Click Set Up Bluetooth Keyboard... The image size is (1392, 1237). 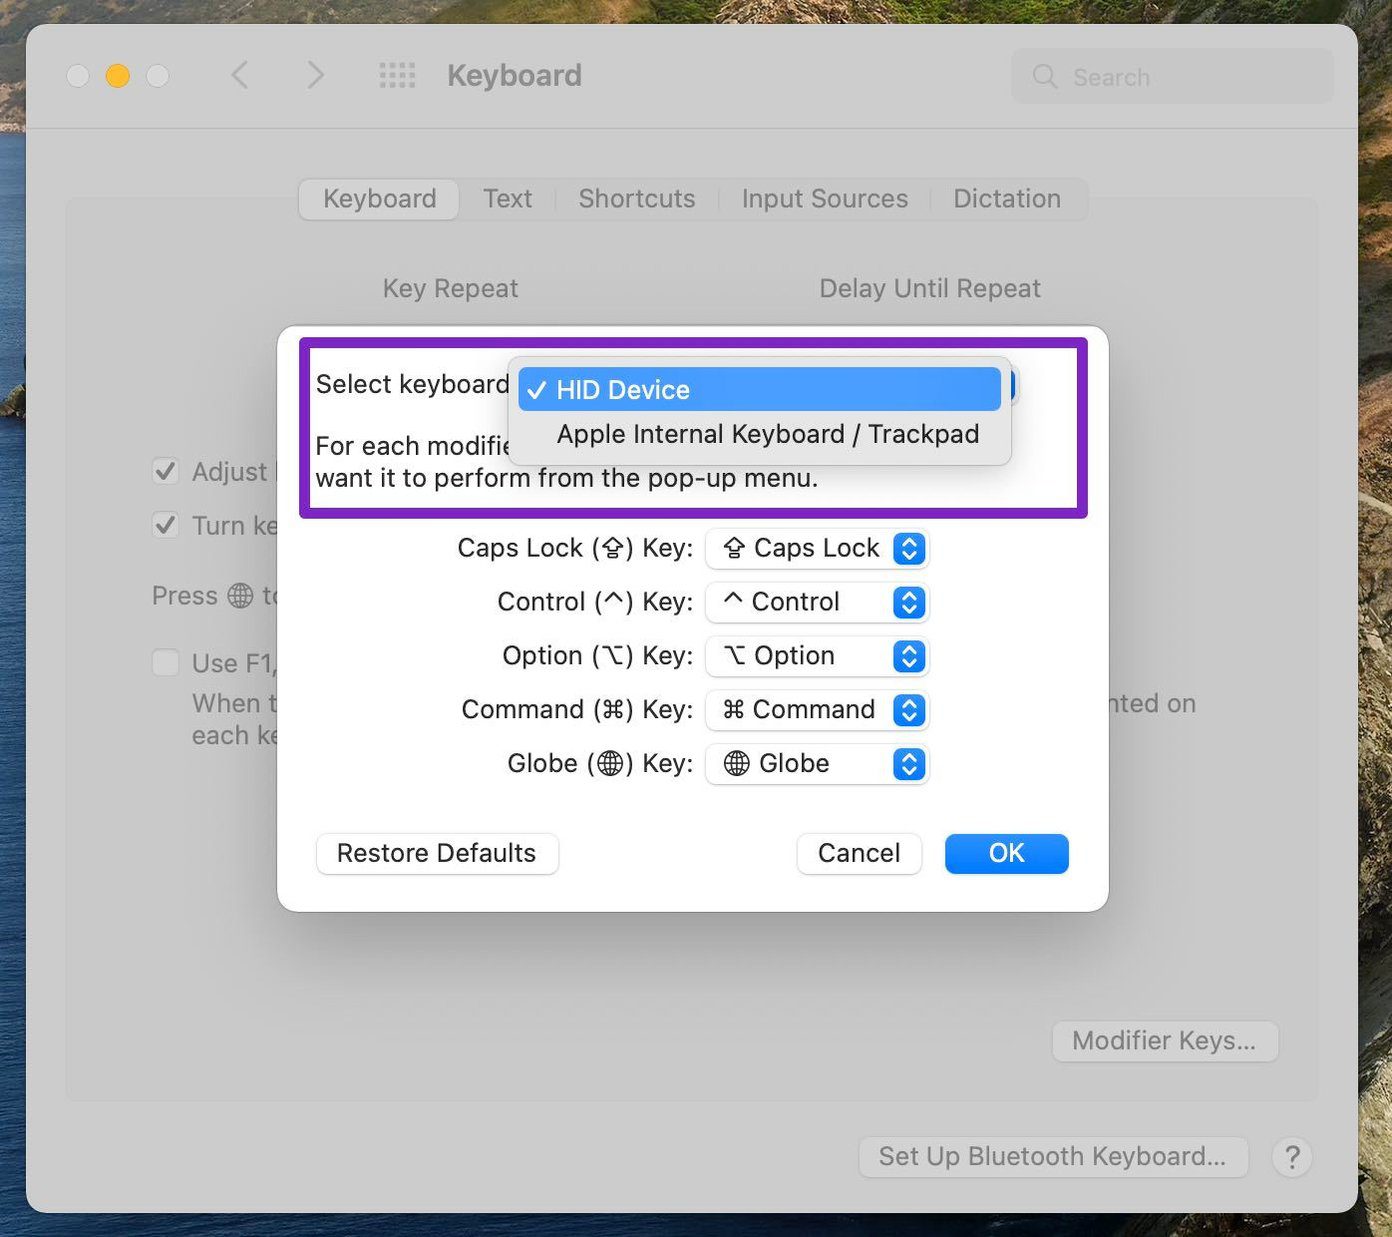[x=1053, y=1157]
